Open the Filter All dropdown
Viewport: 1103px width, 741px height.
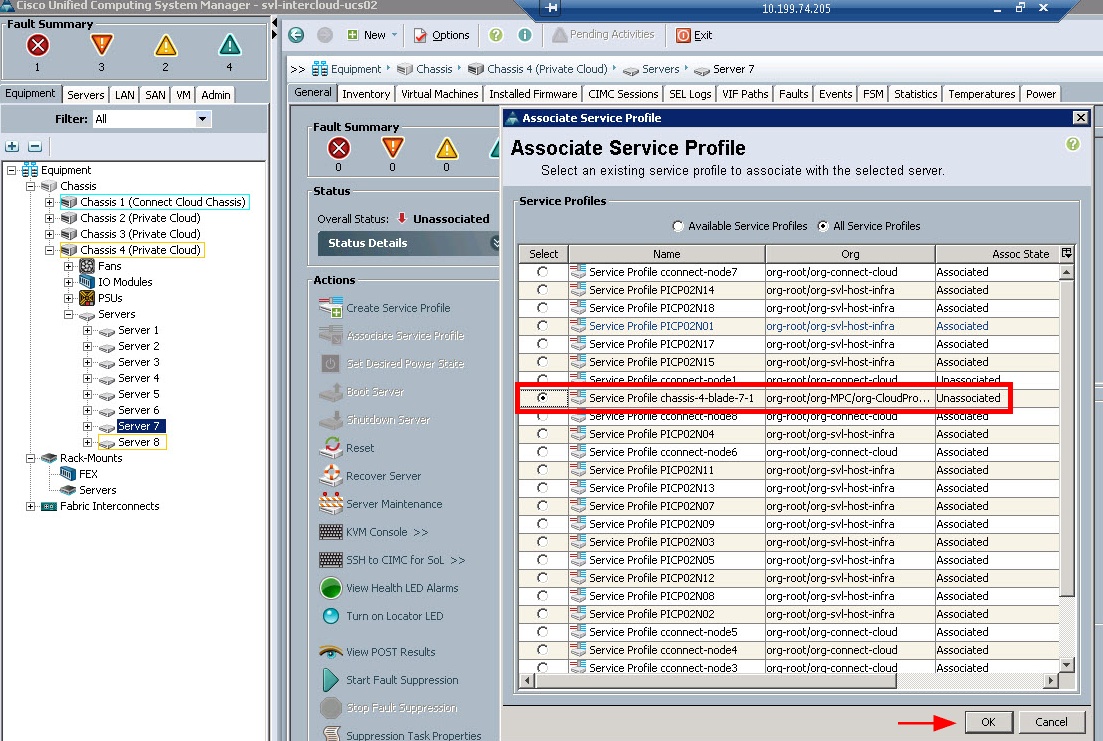pyautogui.click(x=203, y=119)
